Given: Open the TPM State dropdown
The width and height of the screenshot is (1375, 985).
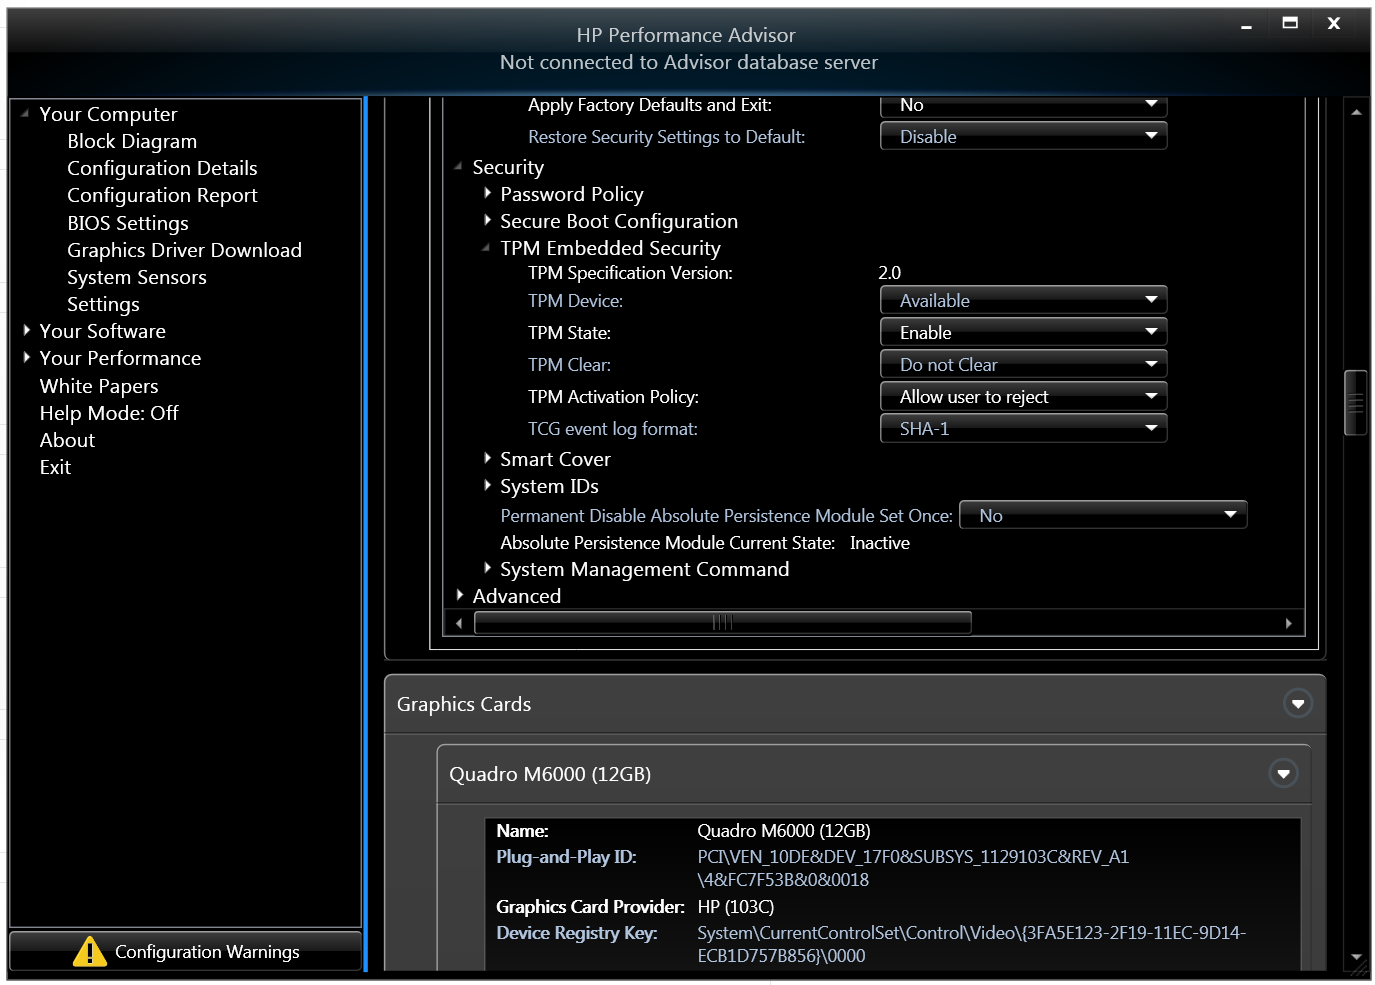Looking at the screenshot, I should (x=1023, y=333).
